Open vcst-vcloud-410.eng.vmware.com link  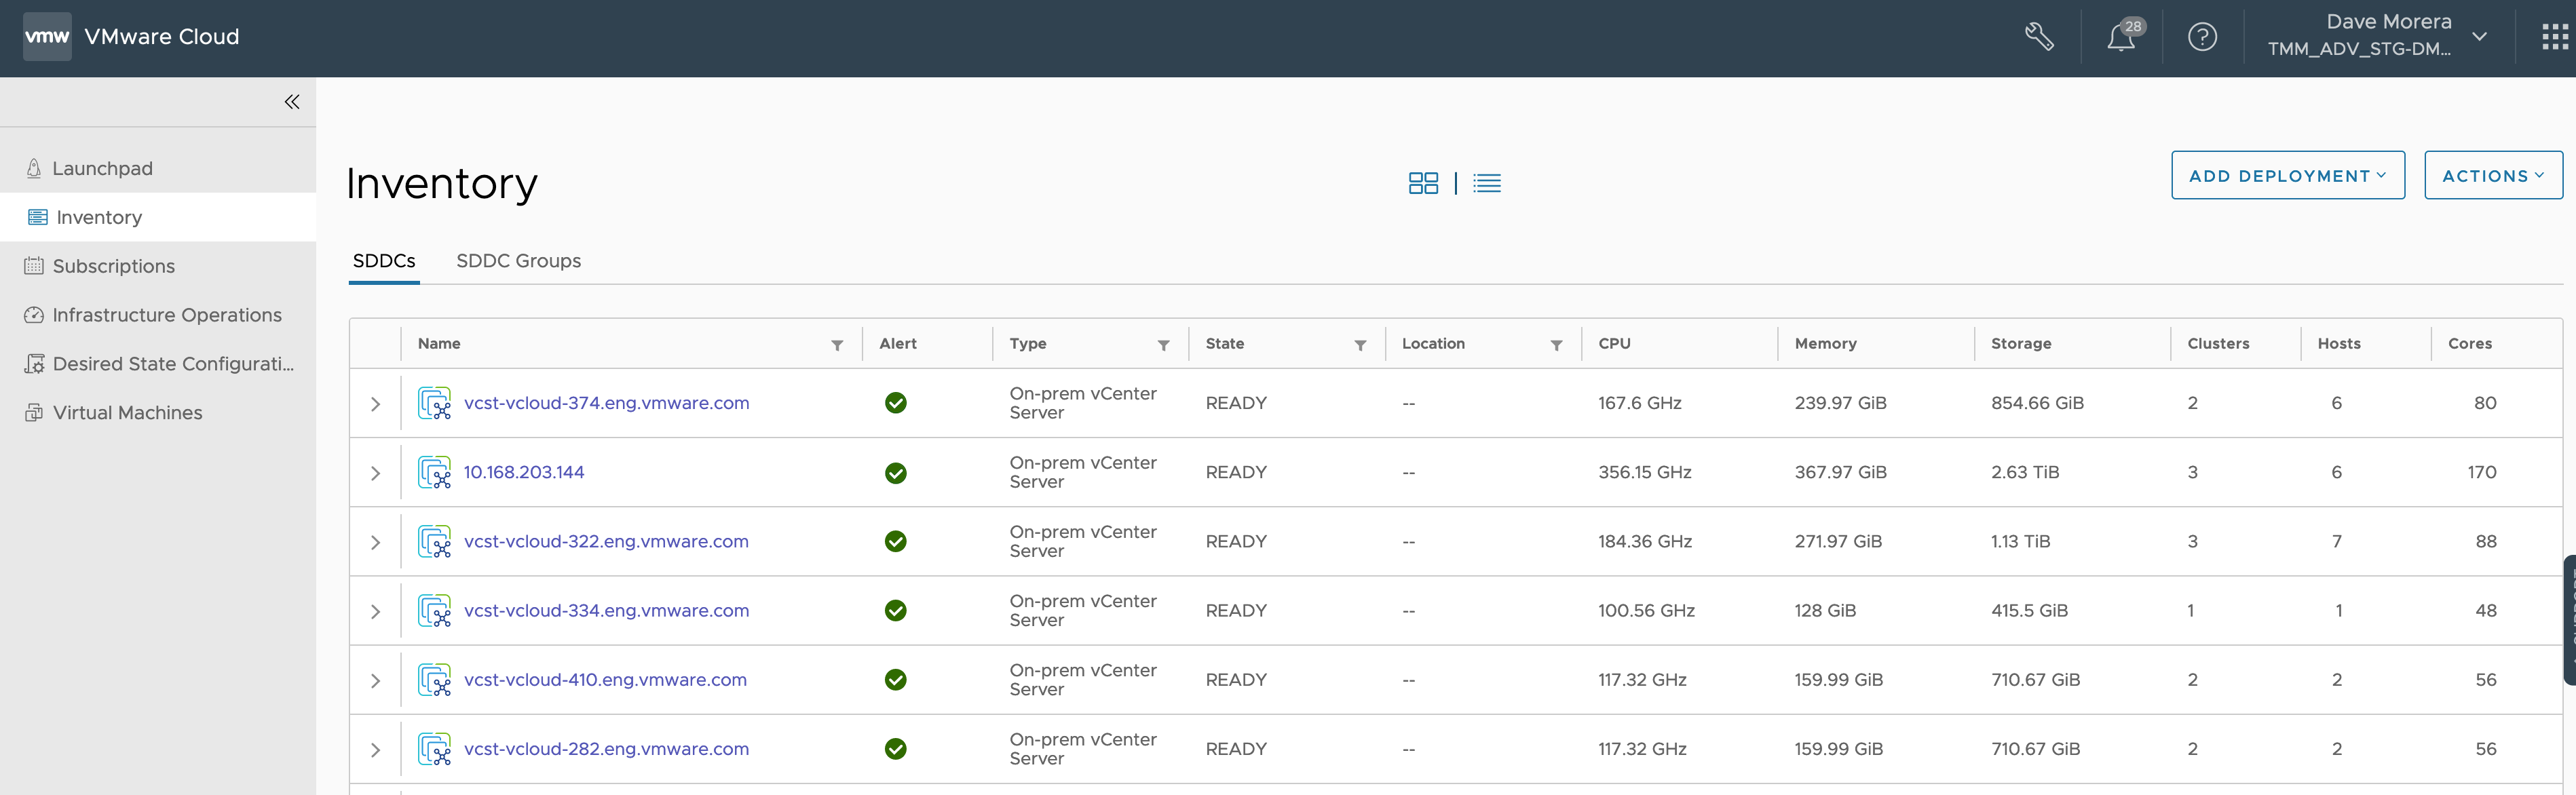coord(605,680)
